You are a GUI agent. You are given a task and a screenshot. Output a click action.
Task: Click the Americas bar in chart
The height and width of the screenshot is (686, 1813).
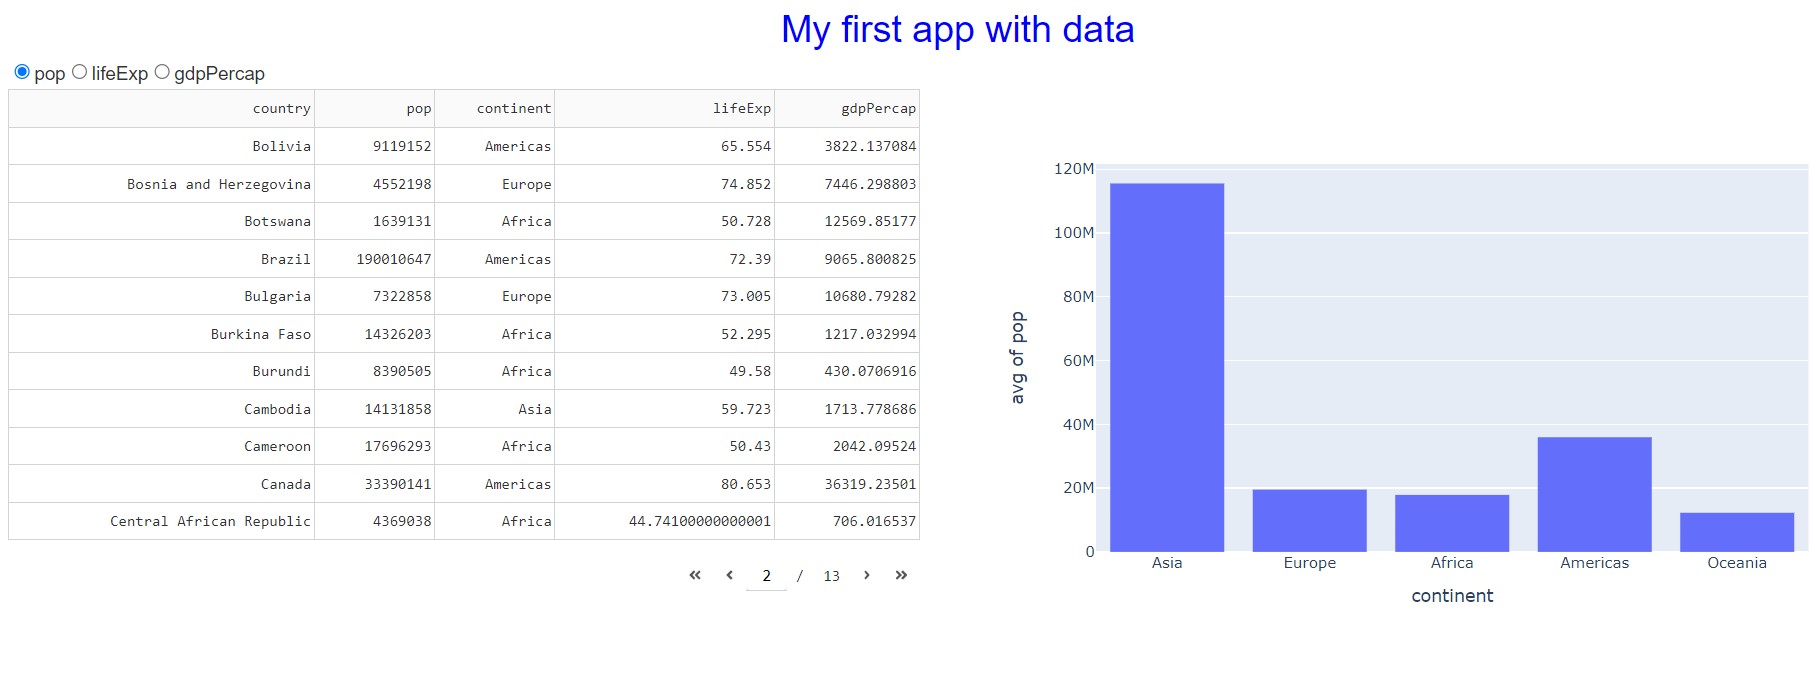point(1594,494)
